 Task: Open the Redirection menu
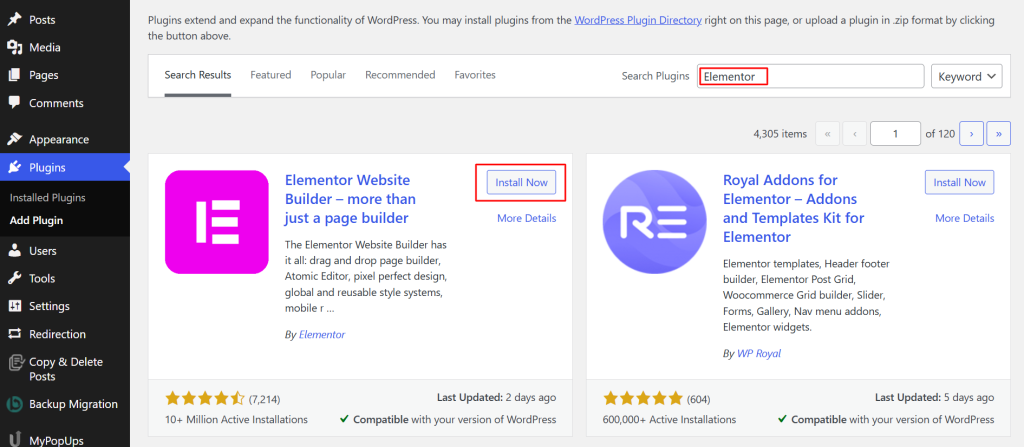click(x=65, y=334)
